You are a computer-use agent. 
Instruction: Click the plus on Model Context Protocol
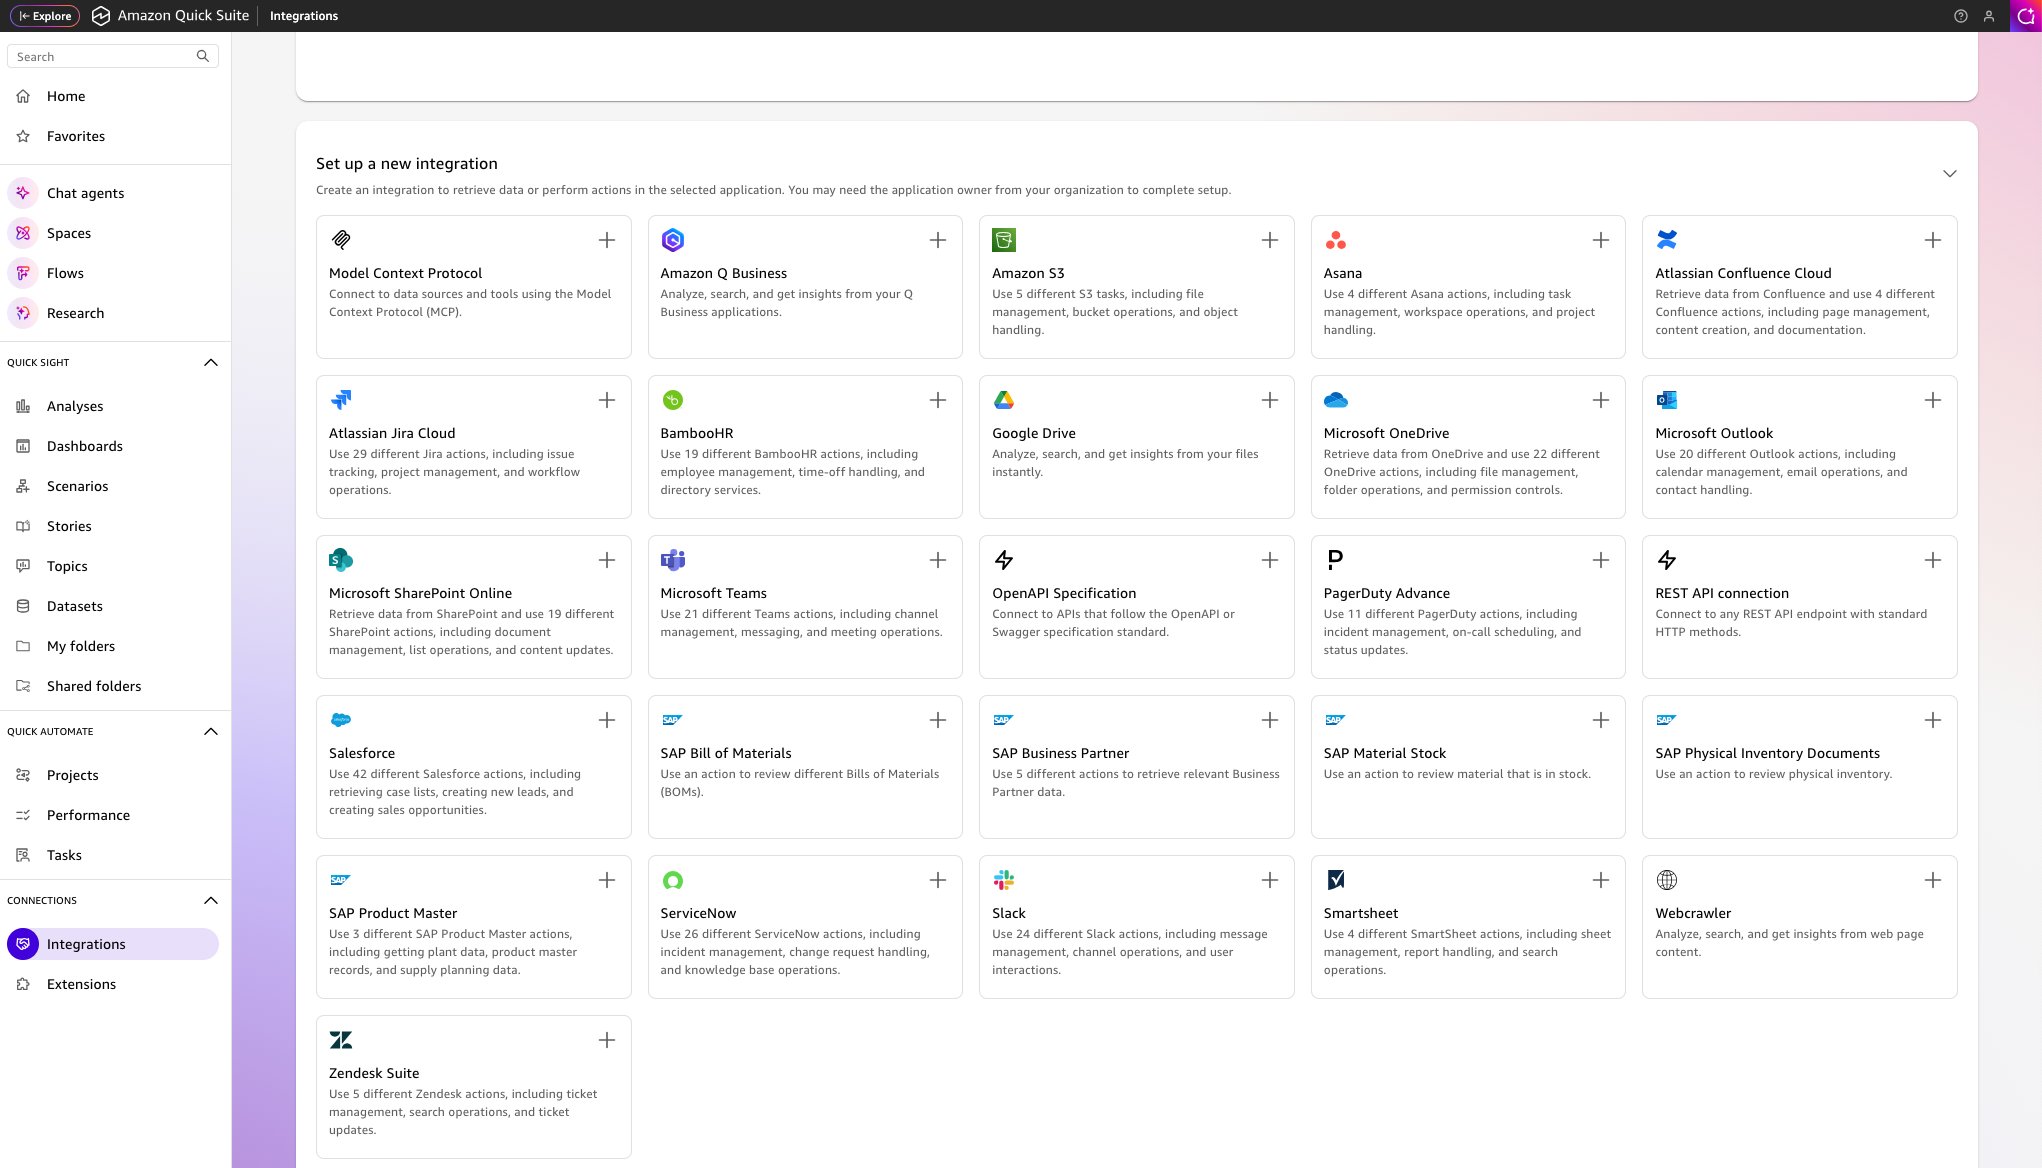tap(606, 240)
